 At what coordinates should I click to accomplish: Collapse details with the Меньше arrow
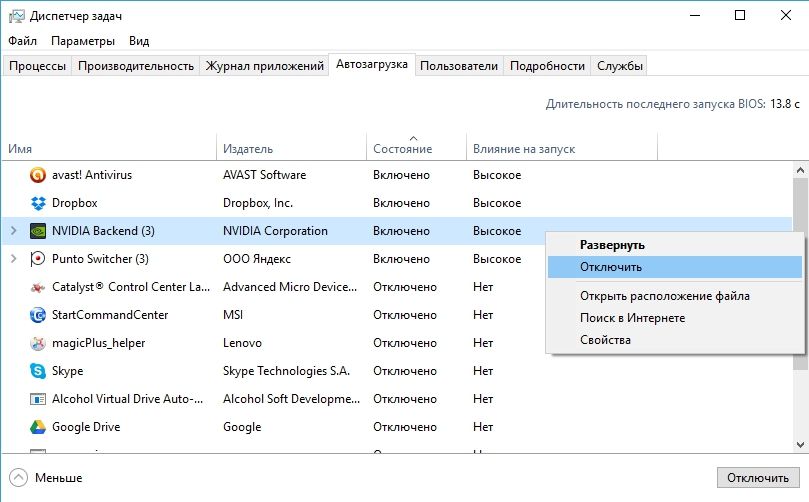click(x=18, y=477)
